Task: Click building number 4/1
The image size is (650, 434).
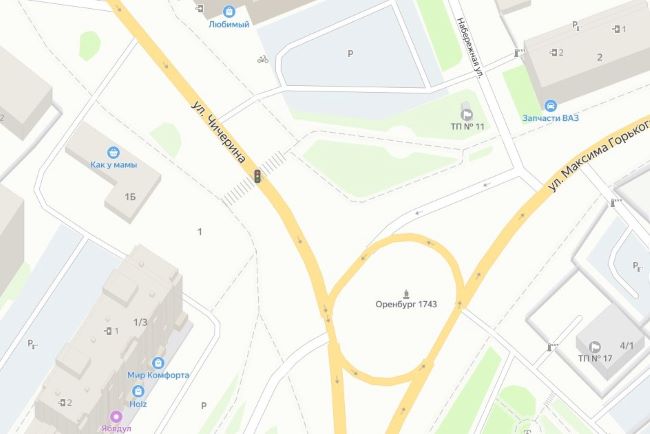Action: pos(627,345)
